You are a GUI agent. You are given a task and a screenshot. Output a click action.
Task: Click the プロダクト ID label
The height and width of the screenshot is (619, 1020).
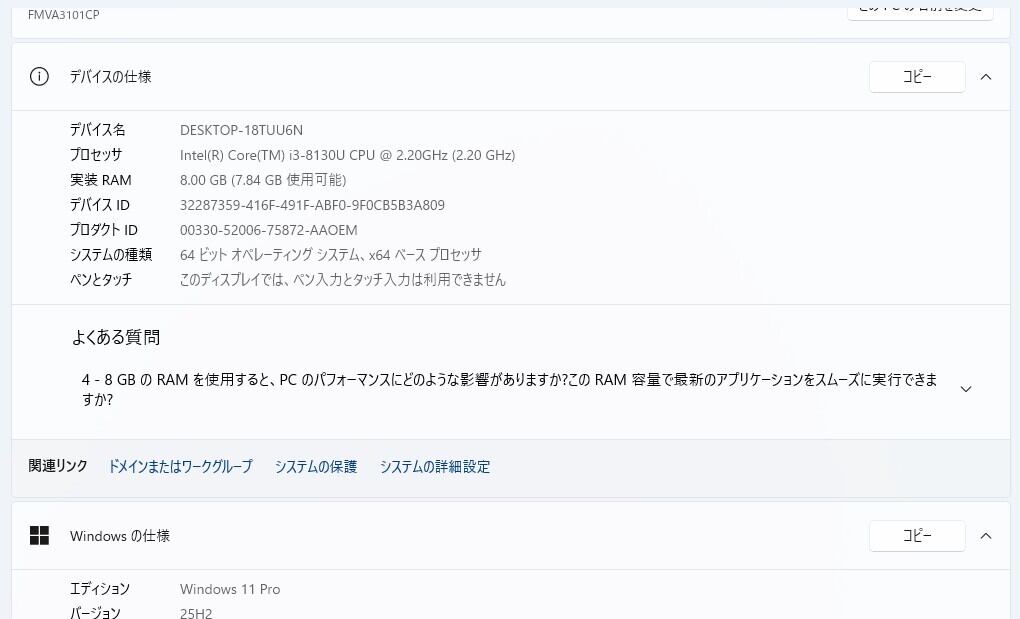104,230
